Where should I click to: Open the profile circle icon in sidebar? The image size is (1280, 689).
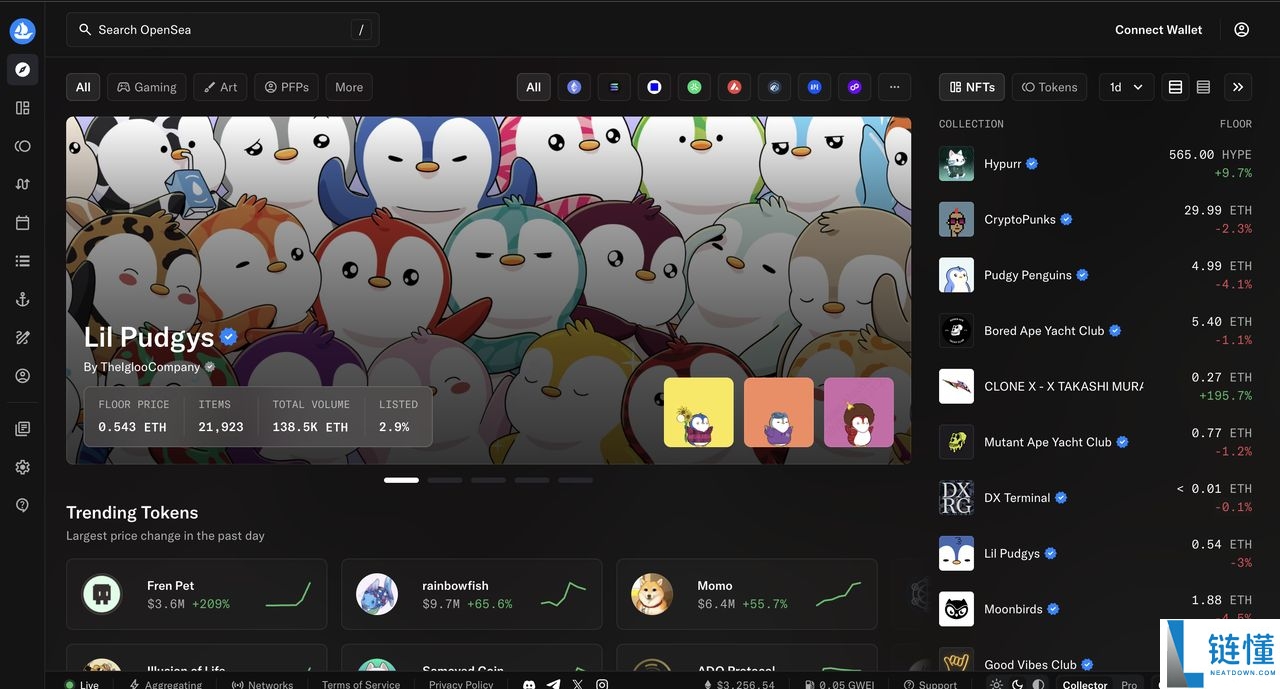tap(22, 376)
